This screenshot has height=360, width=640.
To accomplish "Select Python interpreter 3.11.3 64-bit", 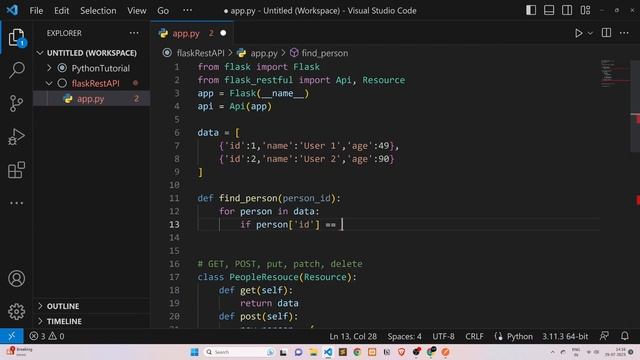I will click(x=565, y=336).
